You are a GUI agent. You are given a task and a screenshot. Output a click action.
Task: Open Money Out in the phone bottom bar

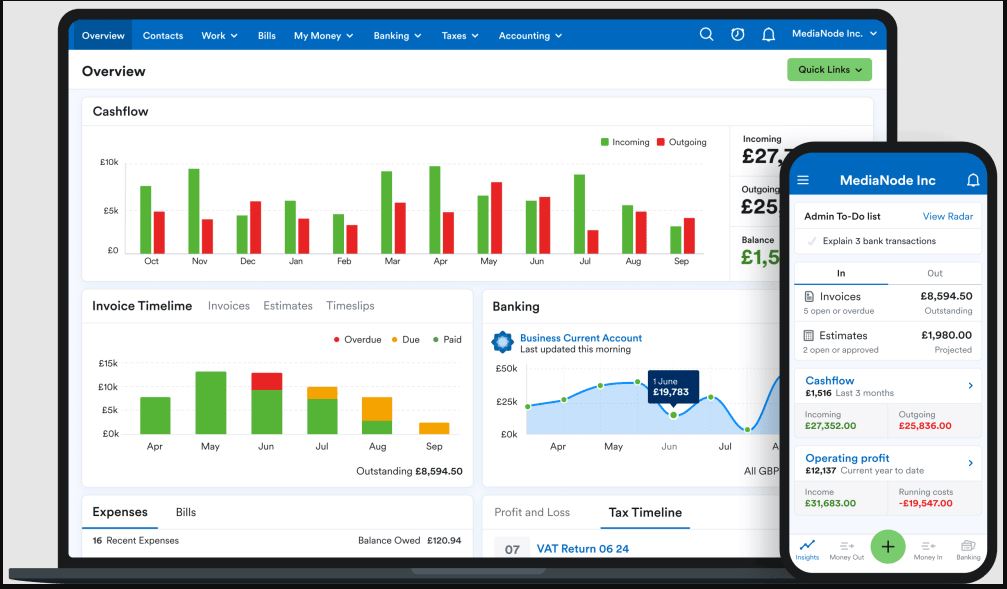click(846, 550)
